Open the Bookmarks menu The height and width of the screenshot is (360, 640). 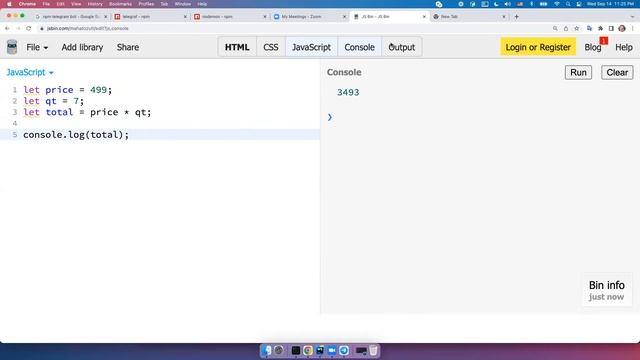click(x=120, y=4)
